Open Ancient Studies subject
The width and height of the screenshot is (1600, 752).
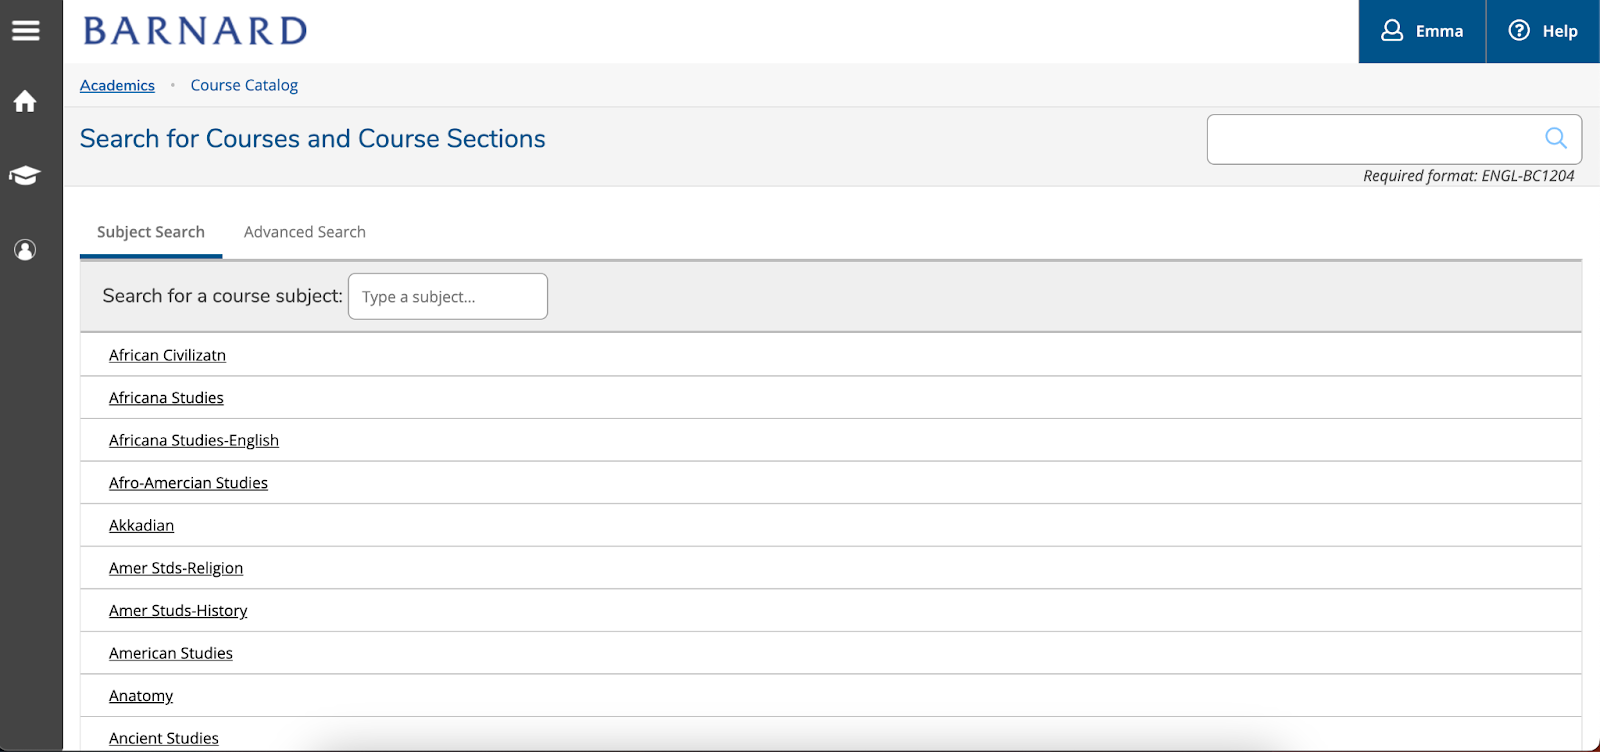pos(164,738)
